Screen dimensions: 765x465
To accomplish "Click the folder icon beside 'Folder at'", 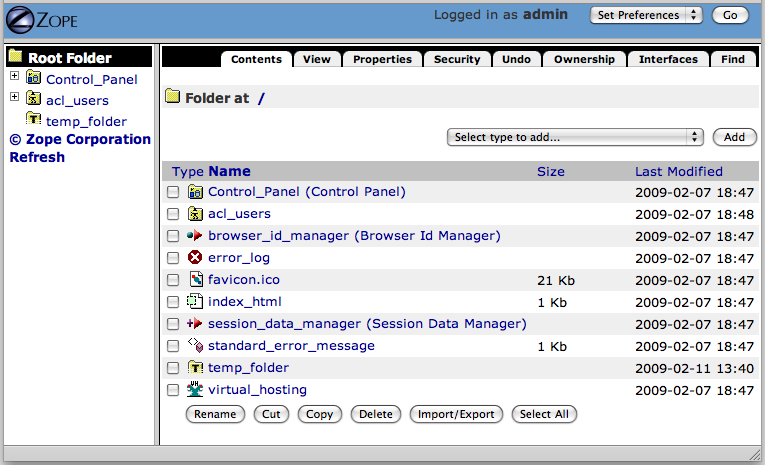I will point(173,96).
